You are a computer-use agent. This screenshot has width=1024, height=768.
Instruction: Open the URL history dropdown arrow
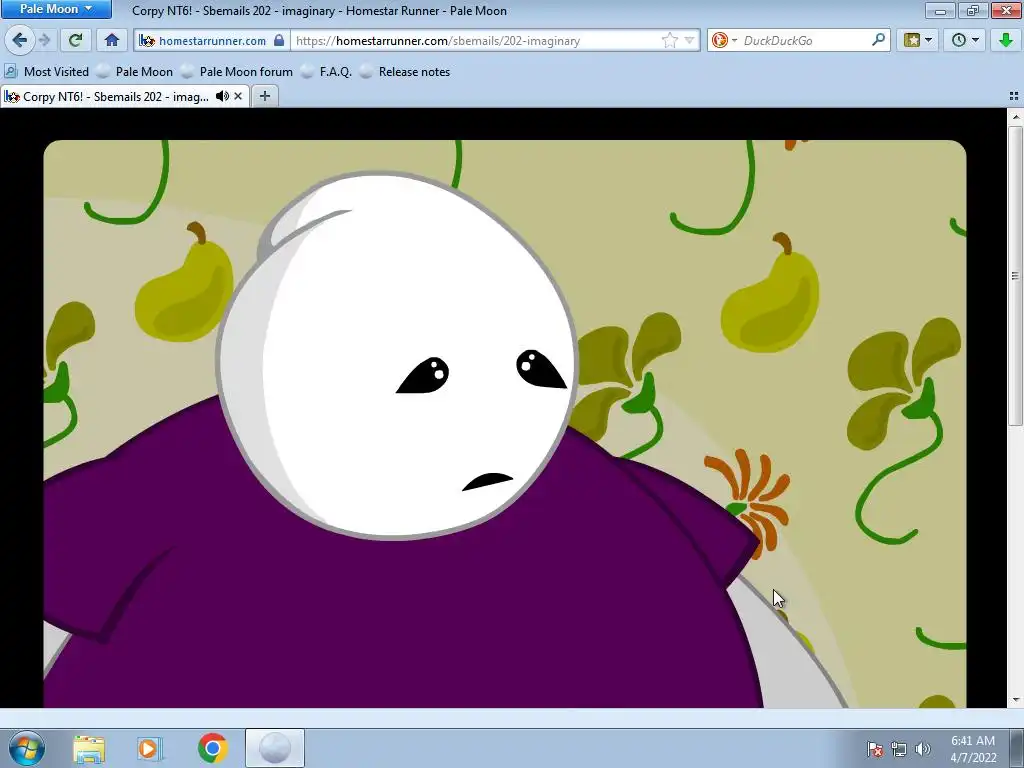tap(689, 40)
